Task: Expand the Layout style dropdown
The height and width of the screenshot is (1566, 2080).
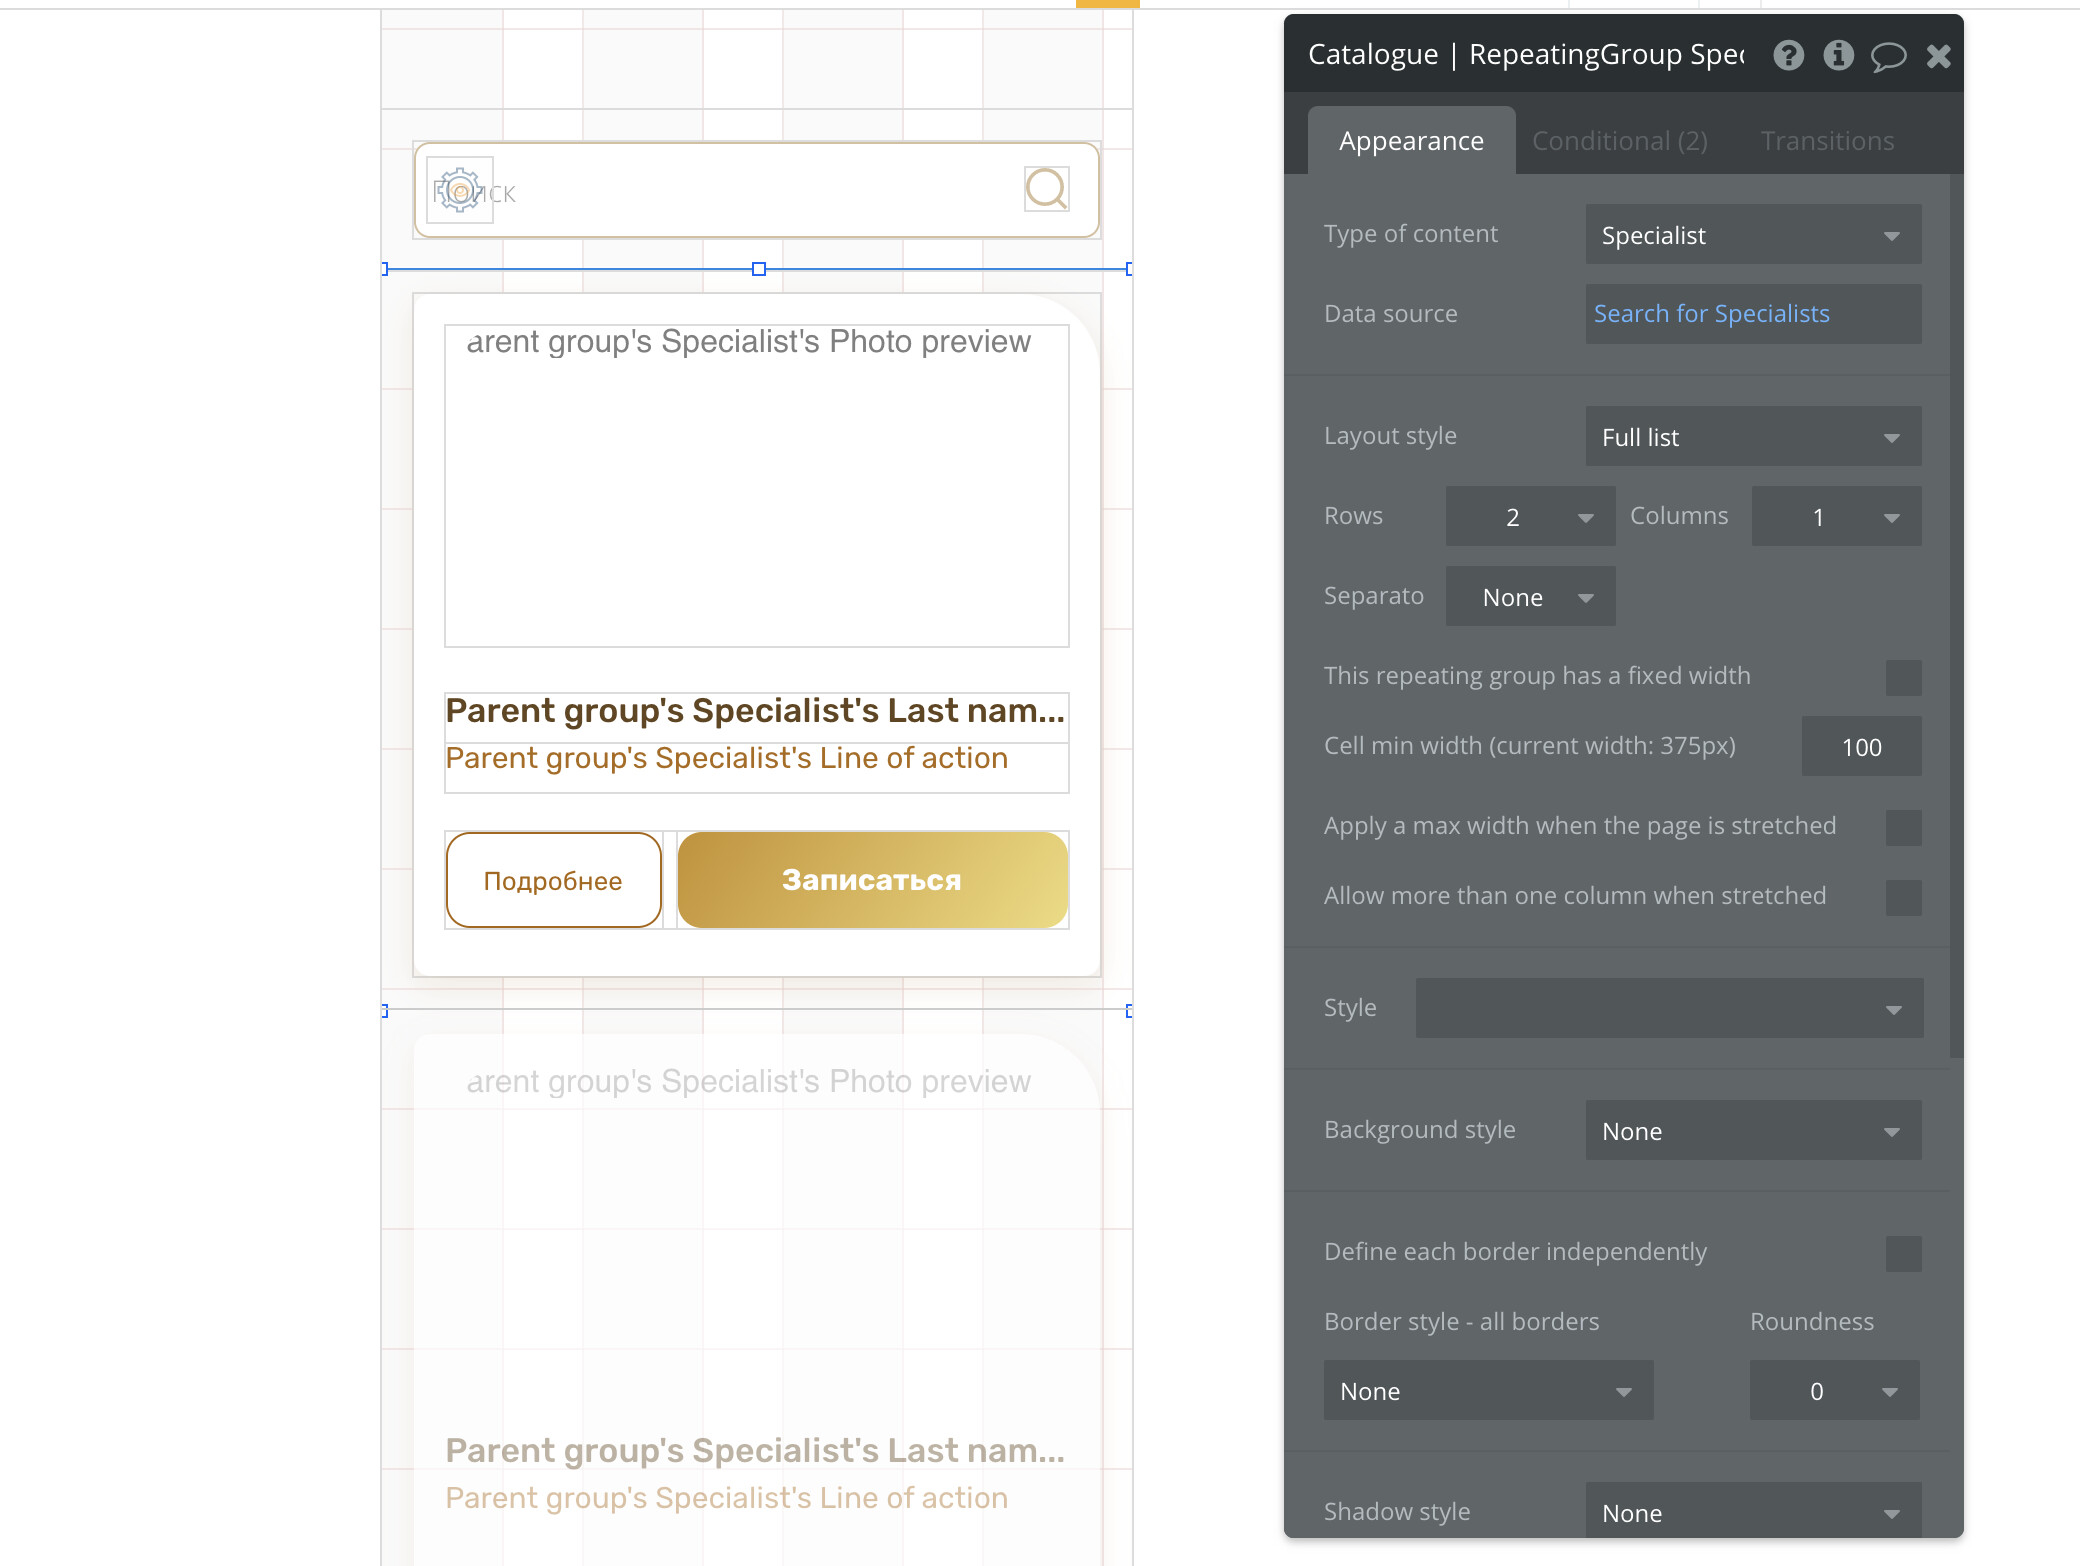Action: coord(1752,437)
